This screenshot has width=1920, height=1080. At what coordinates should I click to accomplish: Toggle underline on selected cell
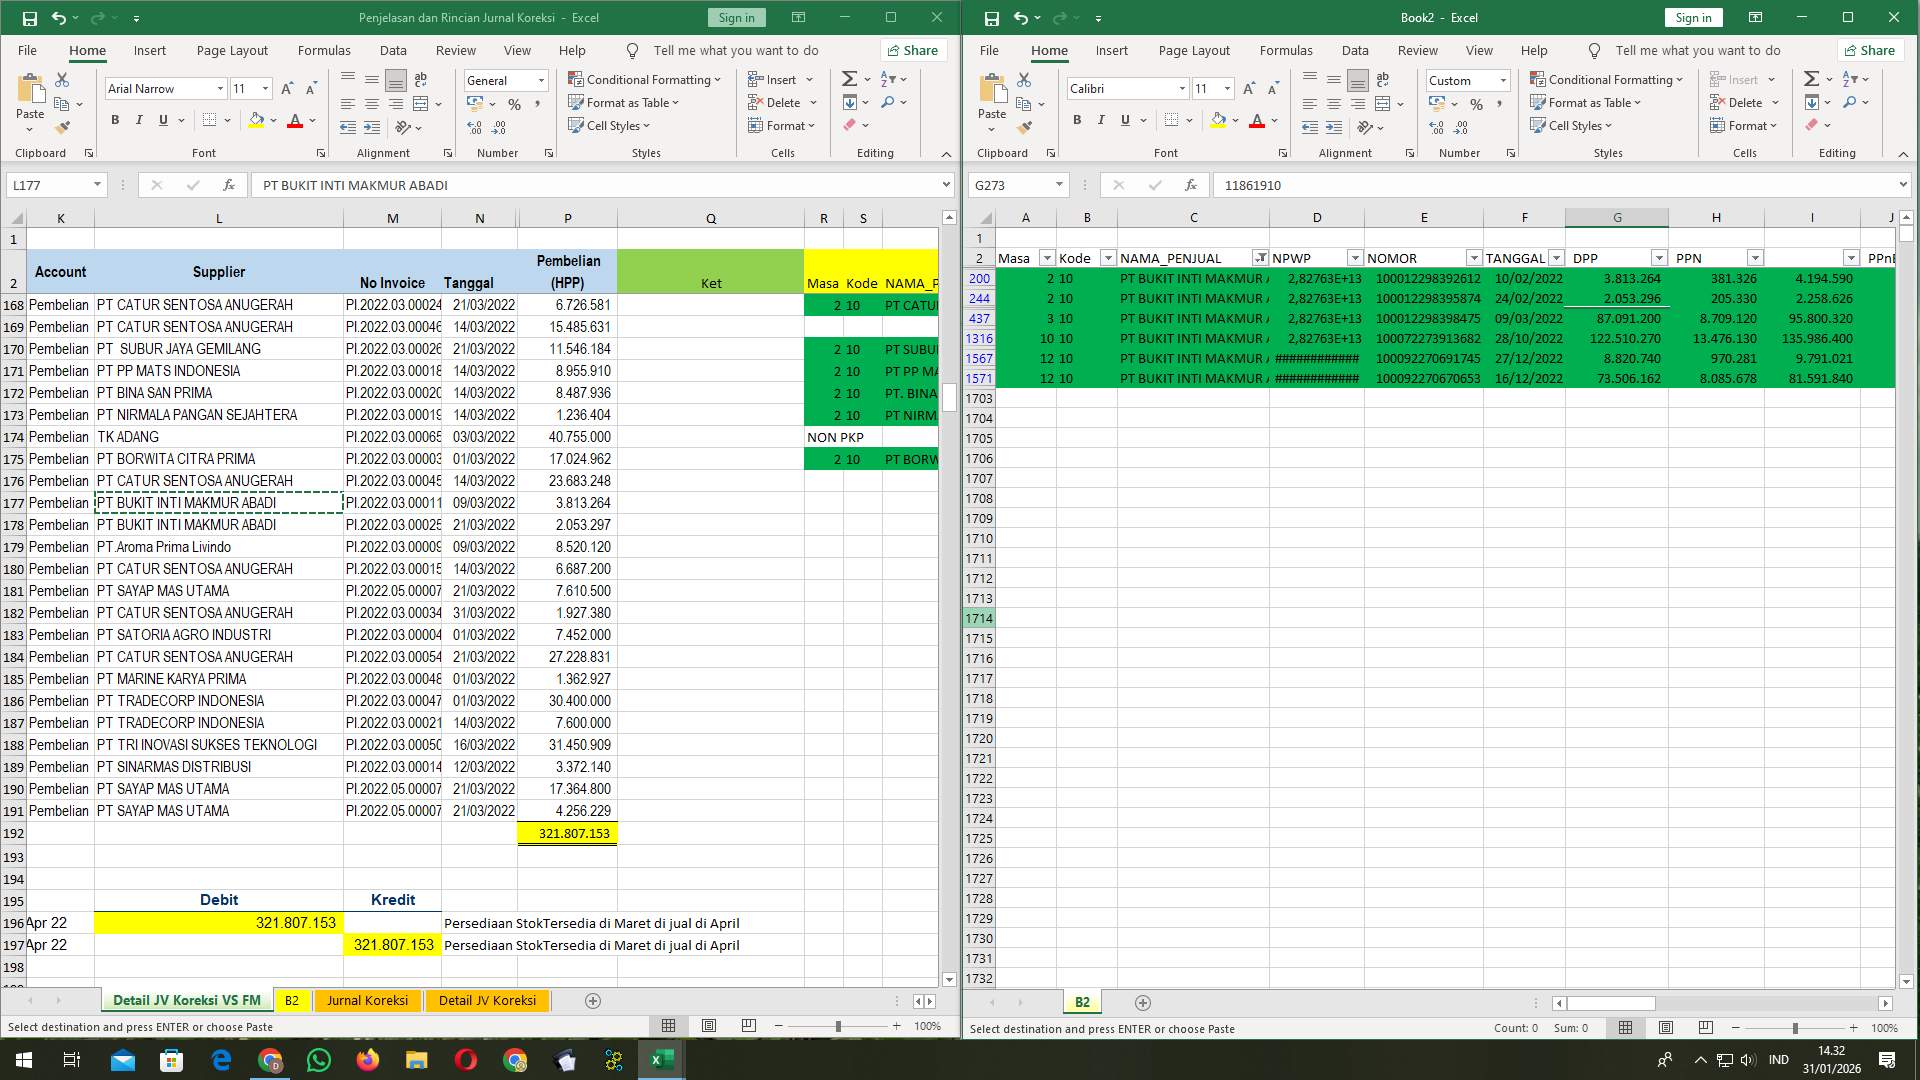click(162, 120)
